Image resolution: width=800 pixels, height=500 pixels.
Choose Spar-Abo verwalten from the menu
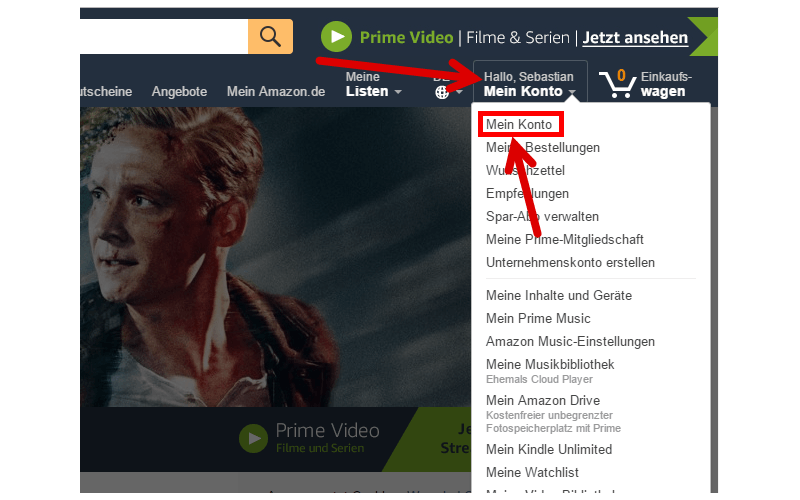(542, 216)
